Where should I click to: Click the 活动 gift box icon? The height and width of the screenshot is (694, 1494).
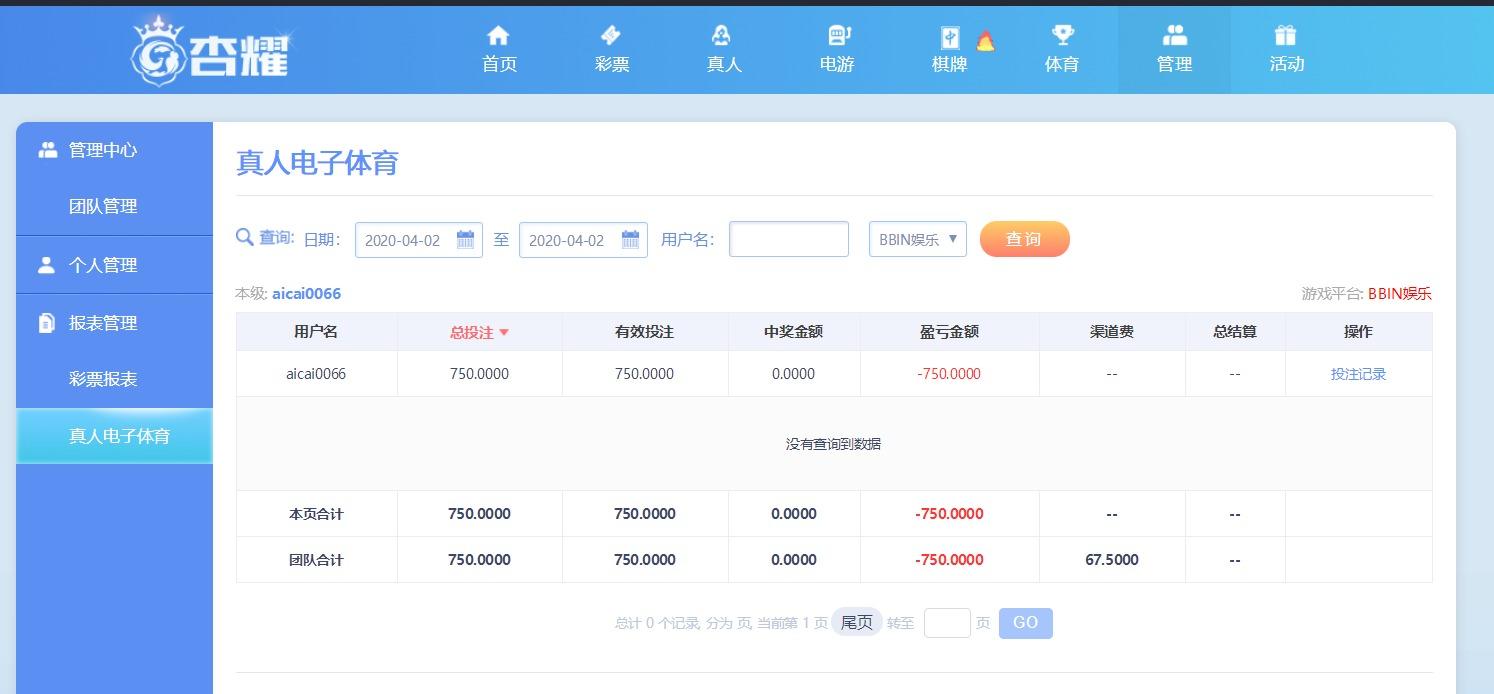tap(1286, 36)
